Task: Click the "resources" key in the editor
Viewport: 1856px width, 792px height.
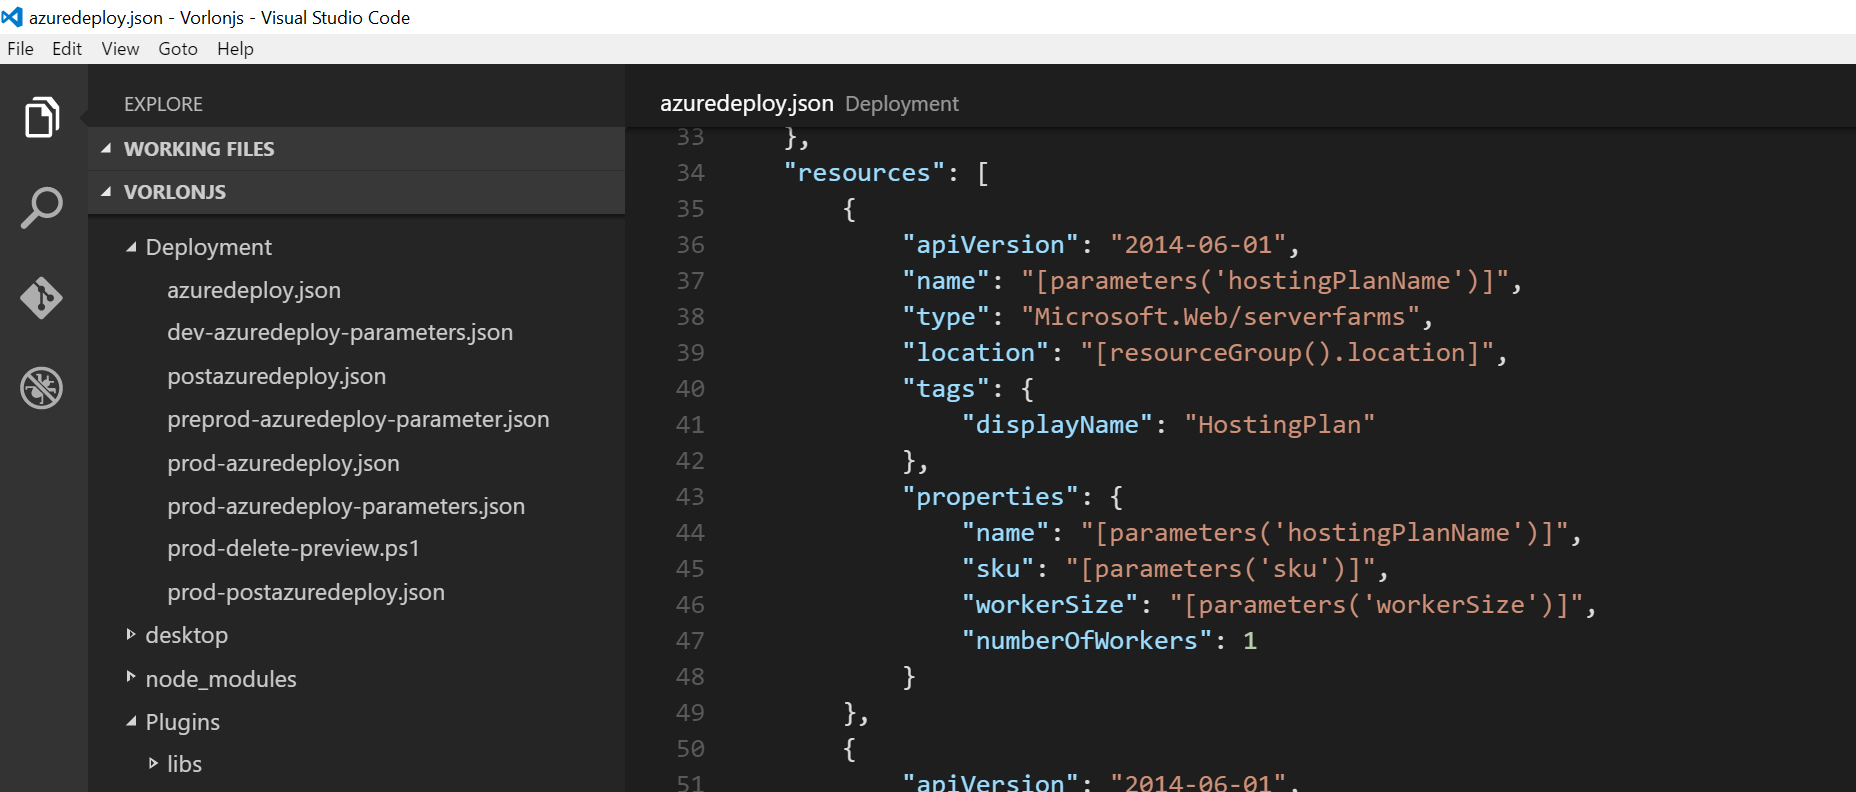Action: (864, 173)
